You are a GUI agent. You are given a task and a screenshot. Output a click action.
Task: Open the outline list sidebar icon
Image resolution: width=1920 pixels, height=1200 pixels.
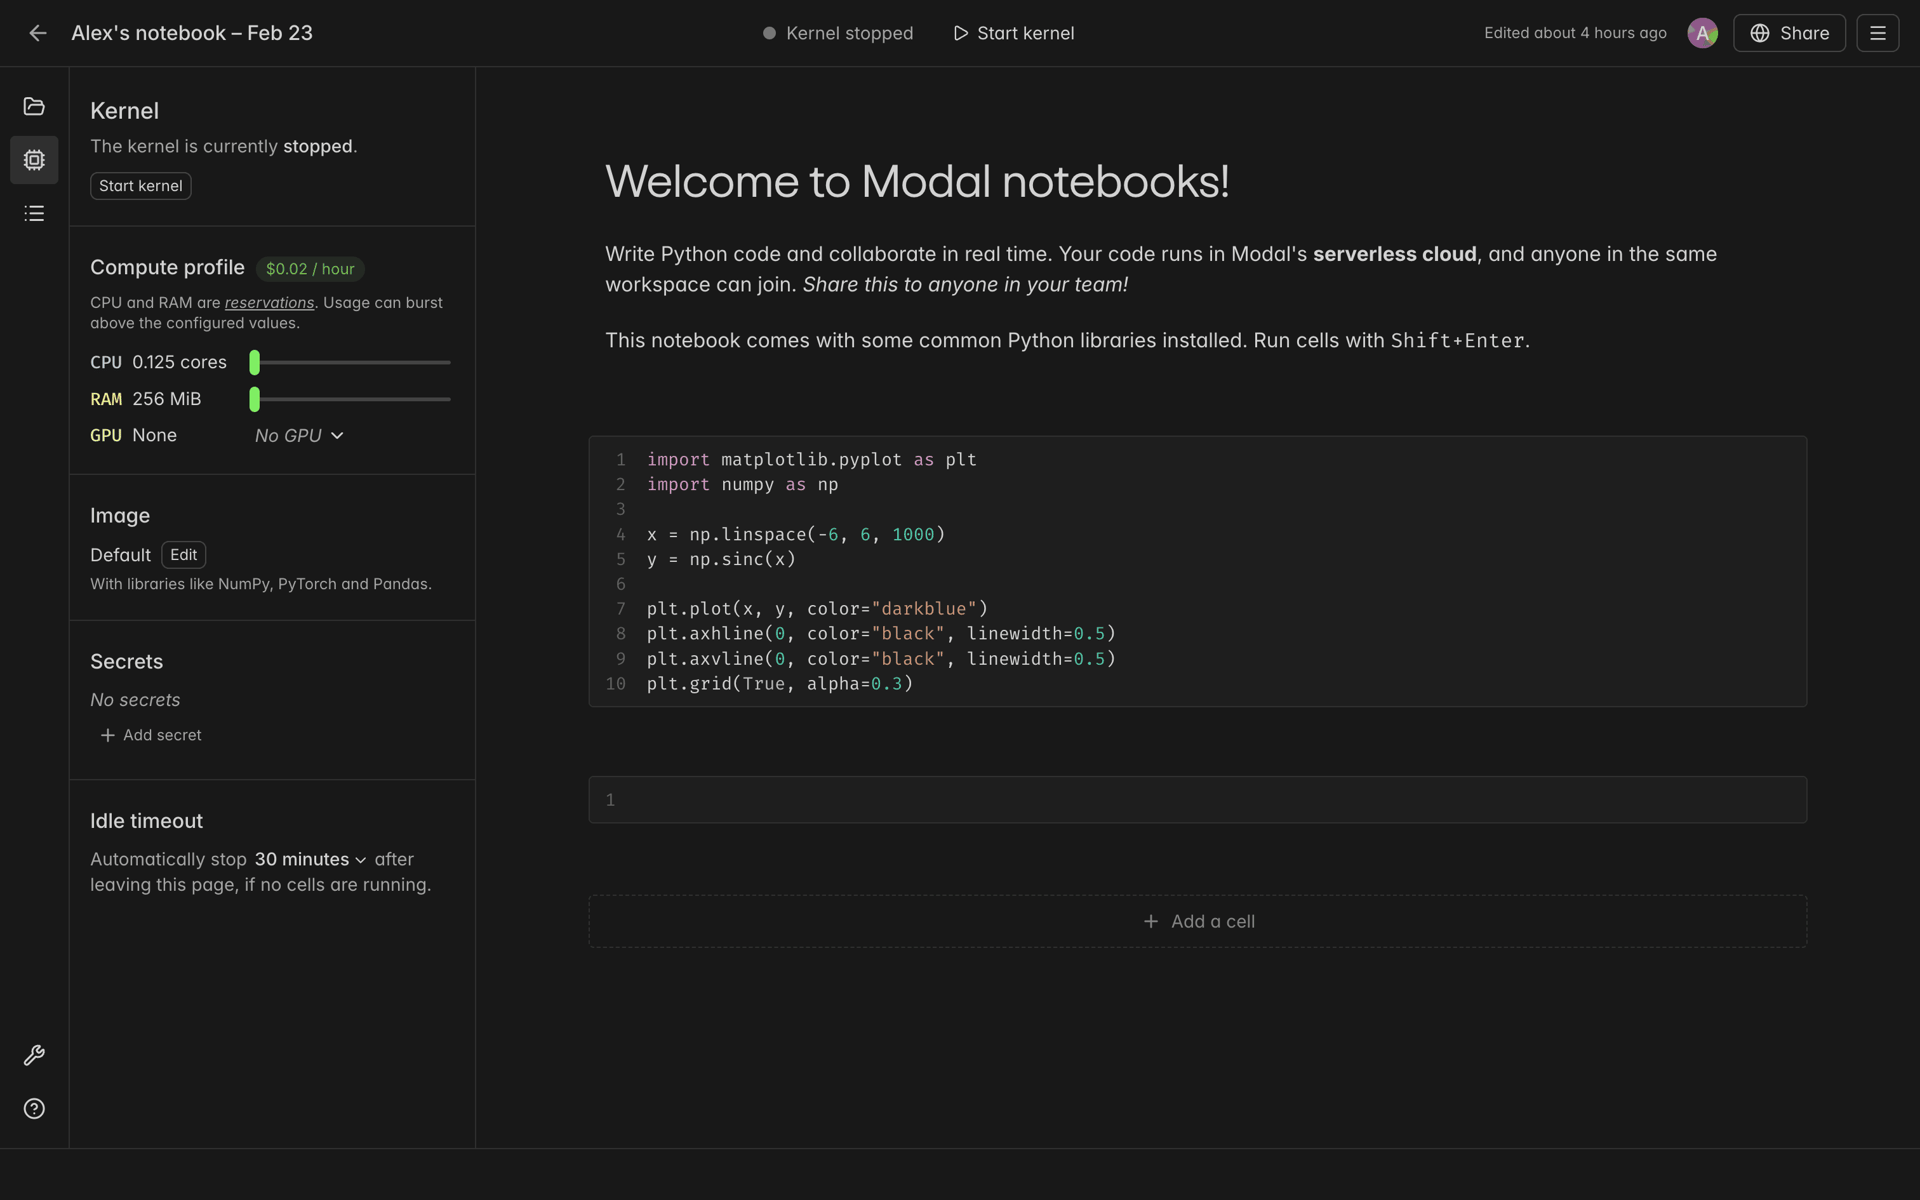(x=34, y=213)
